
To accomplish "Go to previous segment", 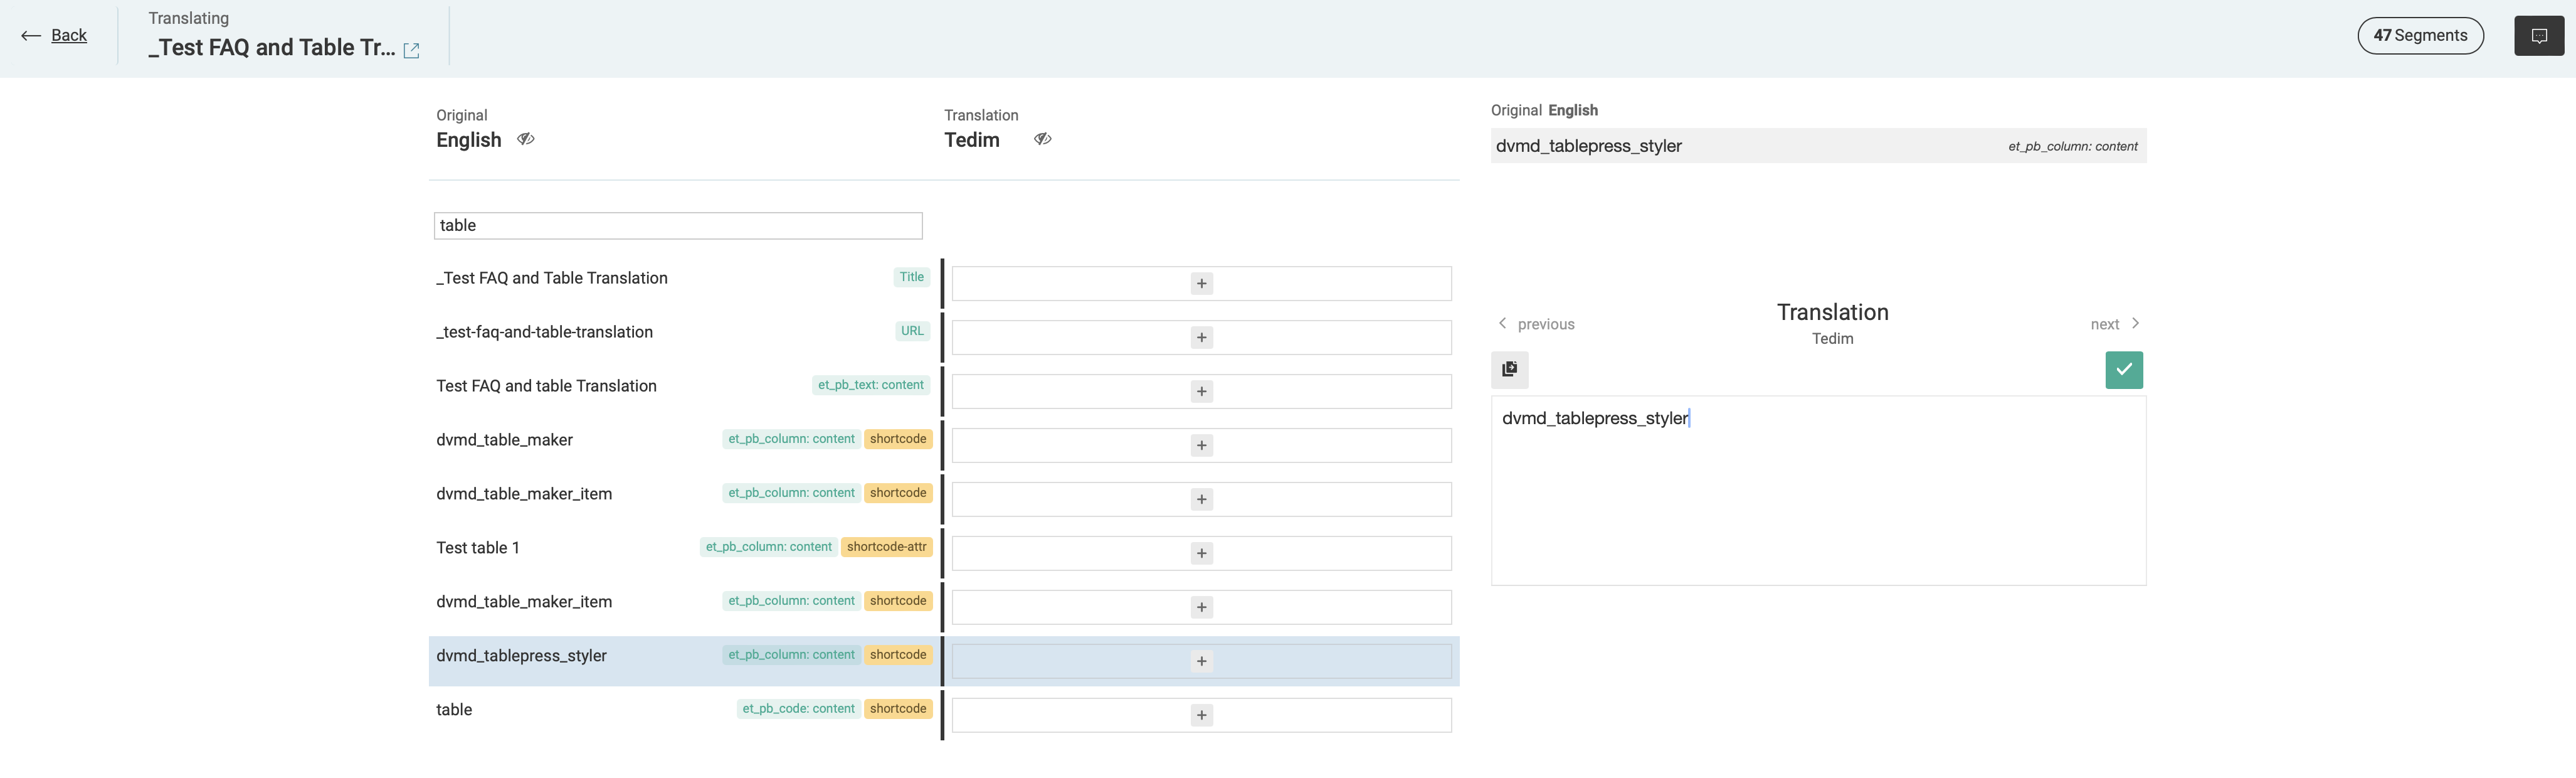I will pos(1536,324).
